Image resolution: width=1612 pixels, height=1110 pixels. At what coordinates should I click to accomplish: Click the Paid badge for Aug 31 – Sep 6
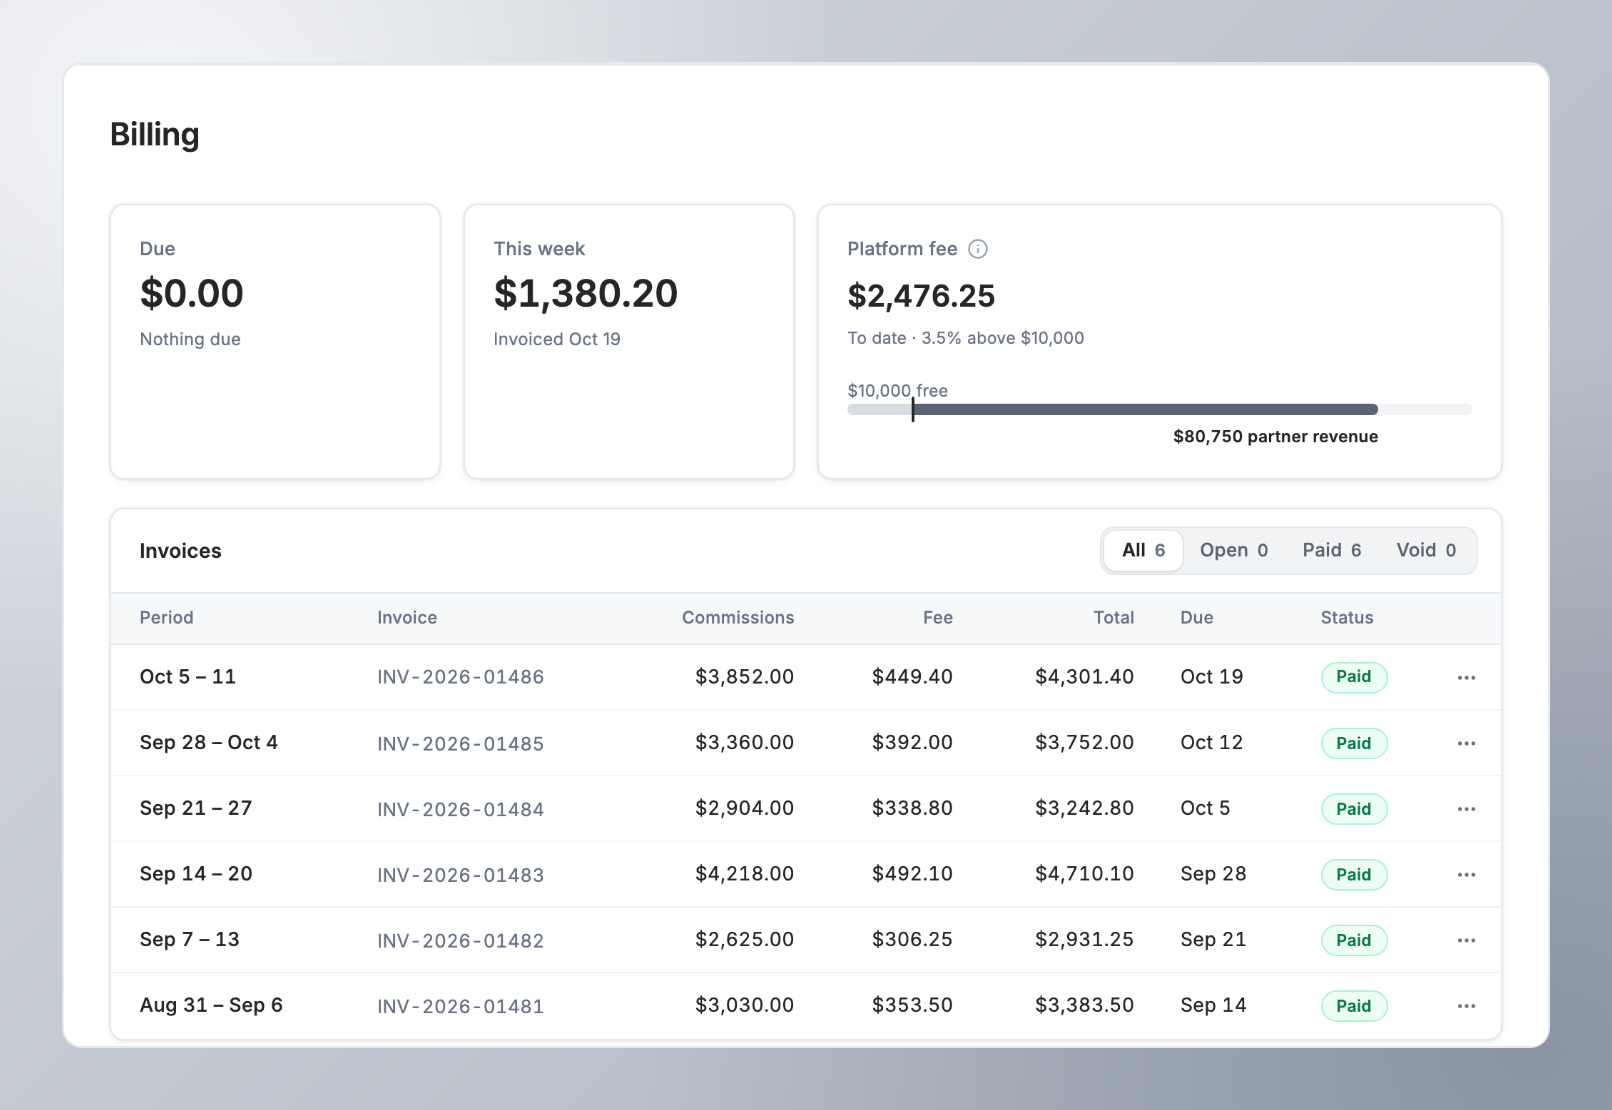coord(1354,1006)
